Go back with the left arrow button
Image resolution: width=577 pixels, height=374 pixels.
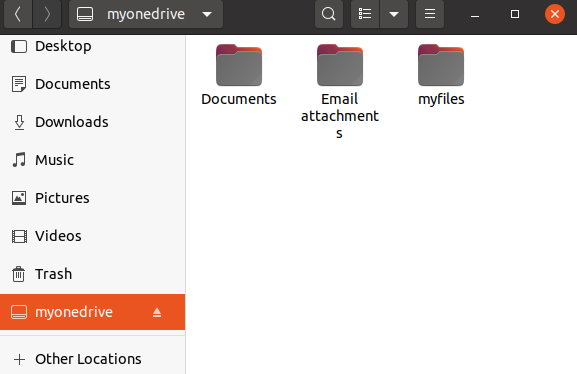18,14
